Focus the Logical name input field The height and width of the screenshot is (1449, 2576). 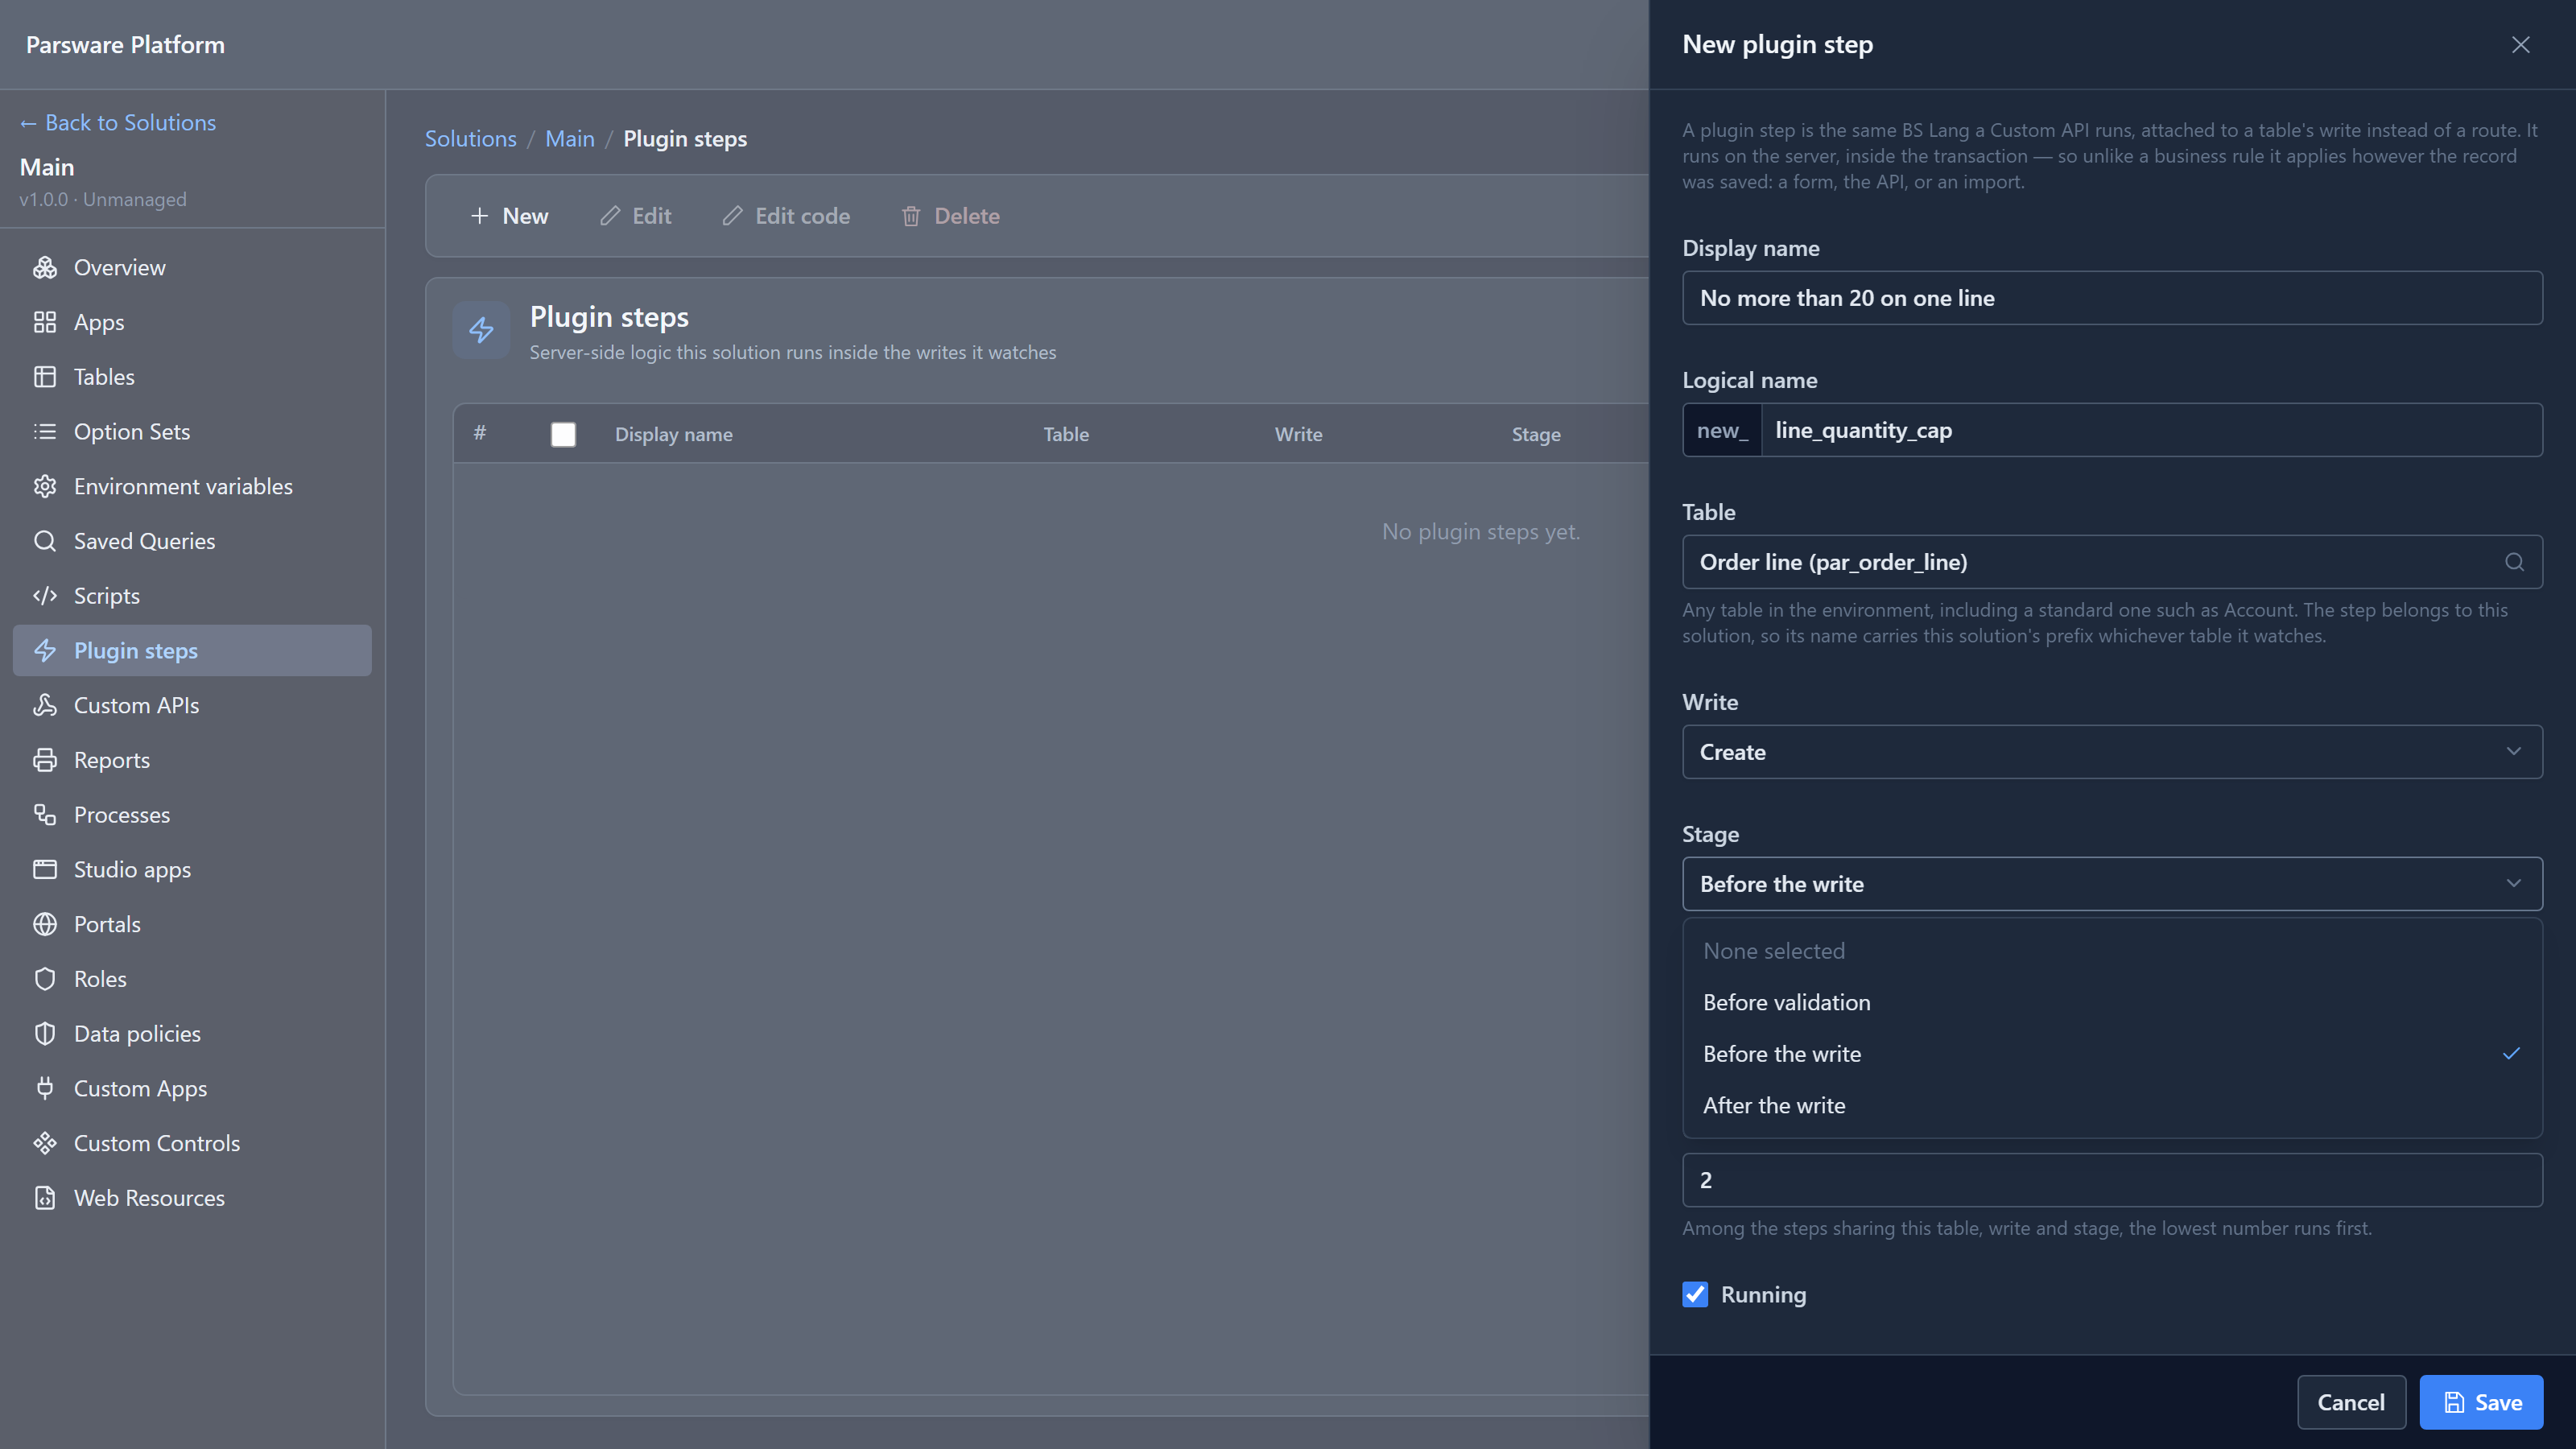point(2151,430)
